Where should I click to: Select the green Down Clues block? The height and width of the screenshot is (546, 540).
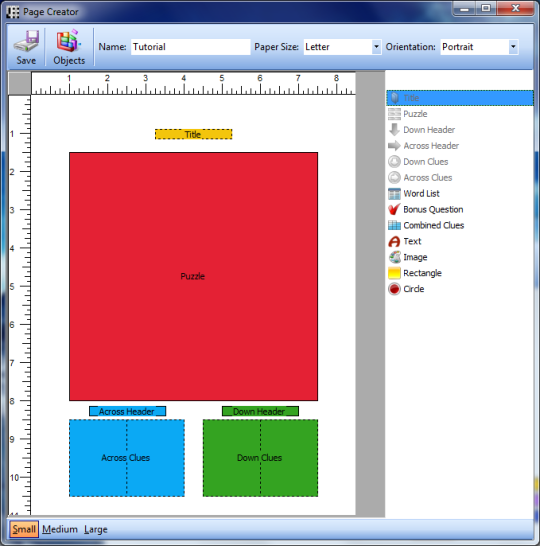pos(260,458)
